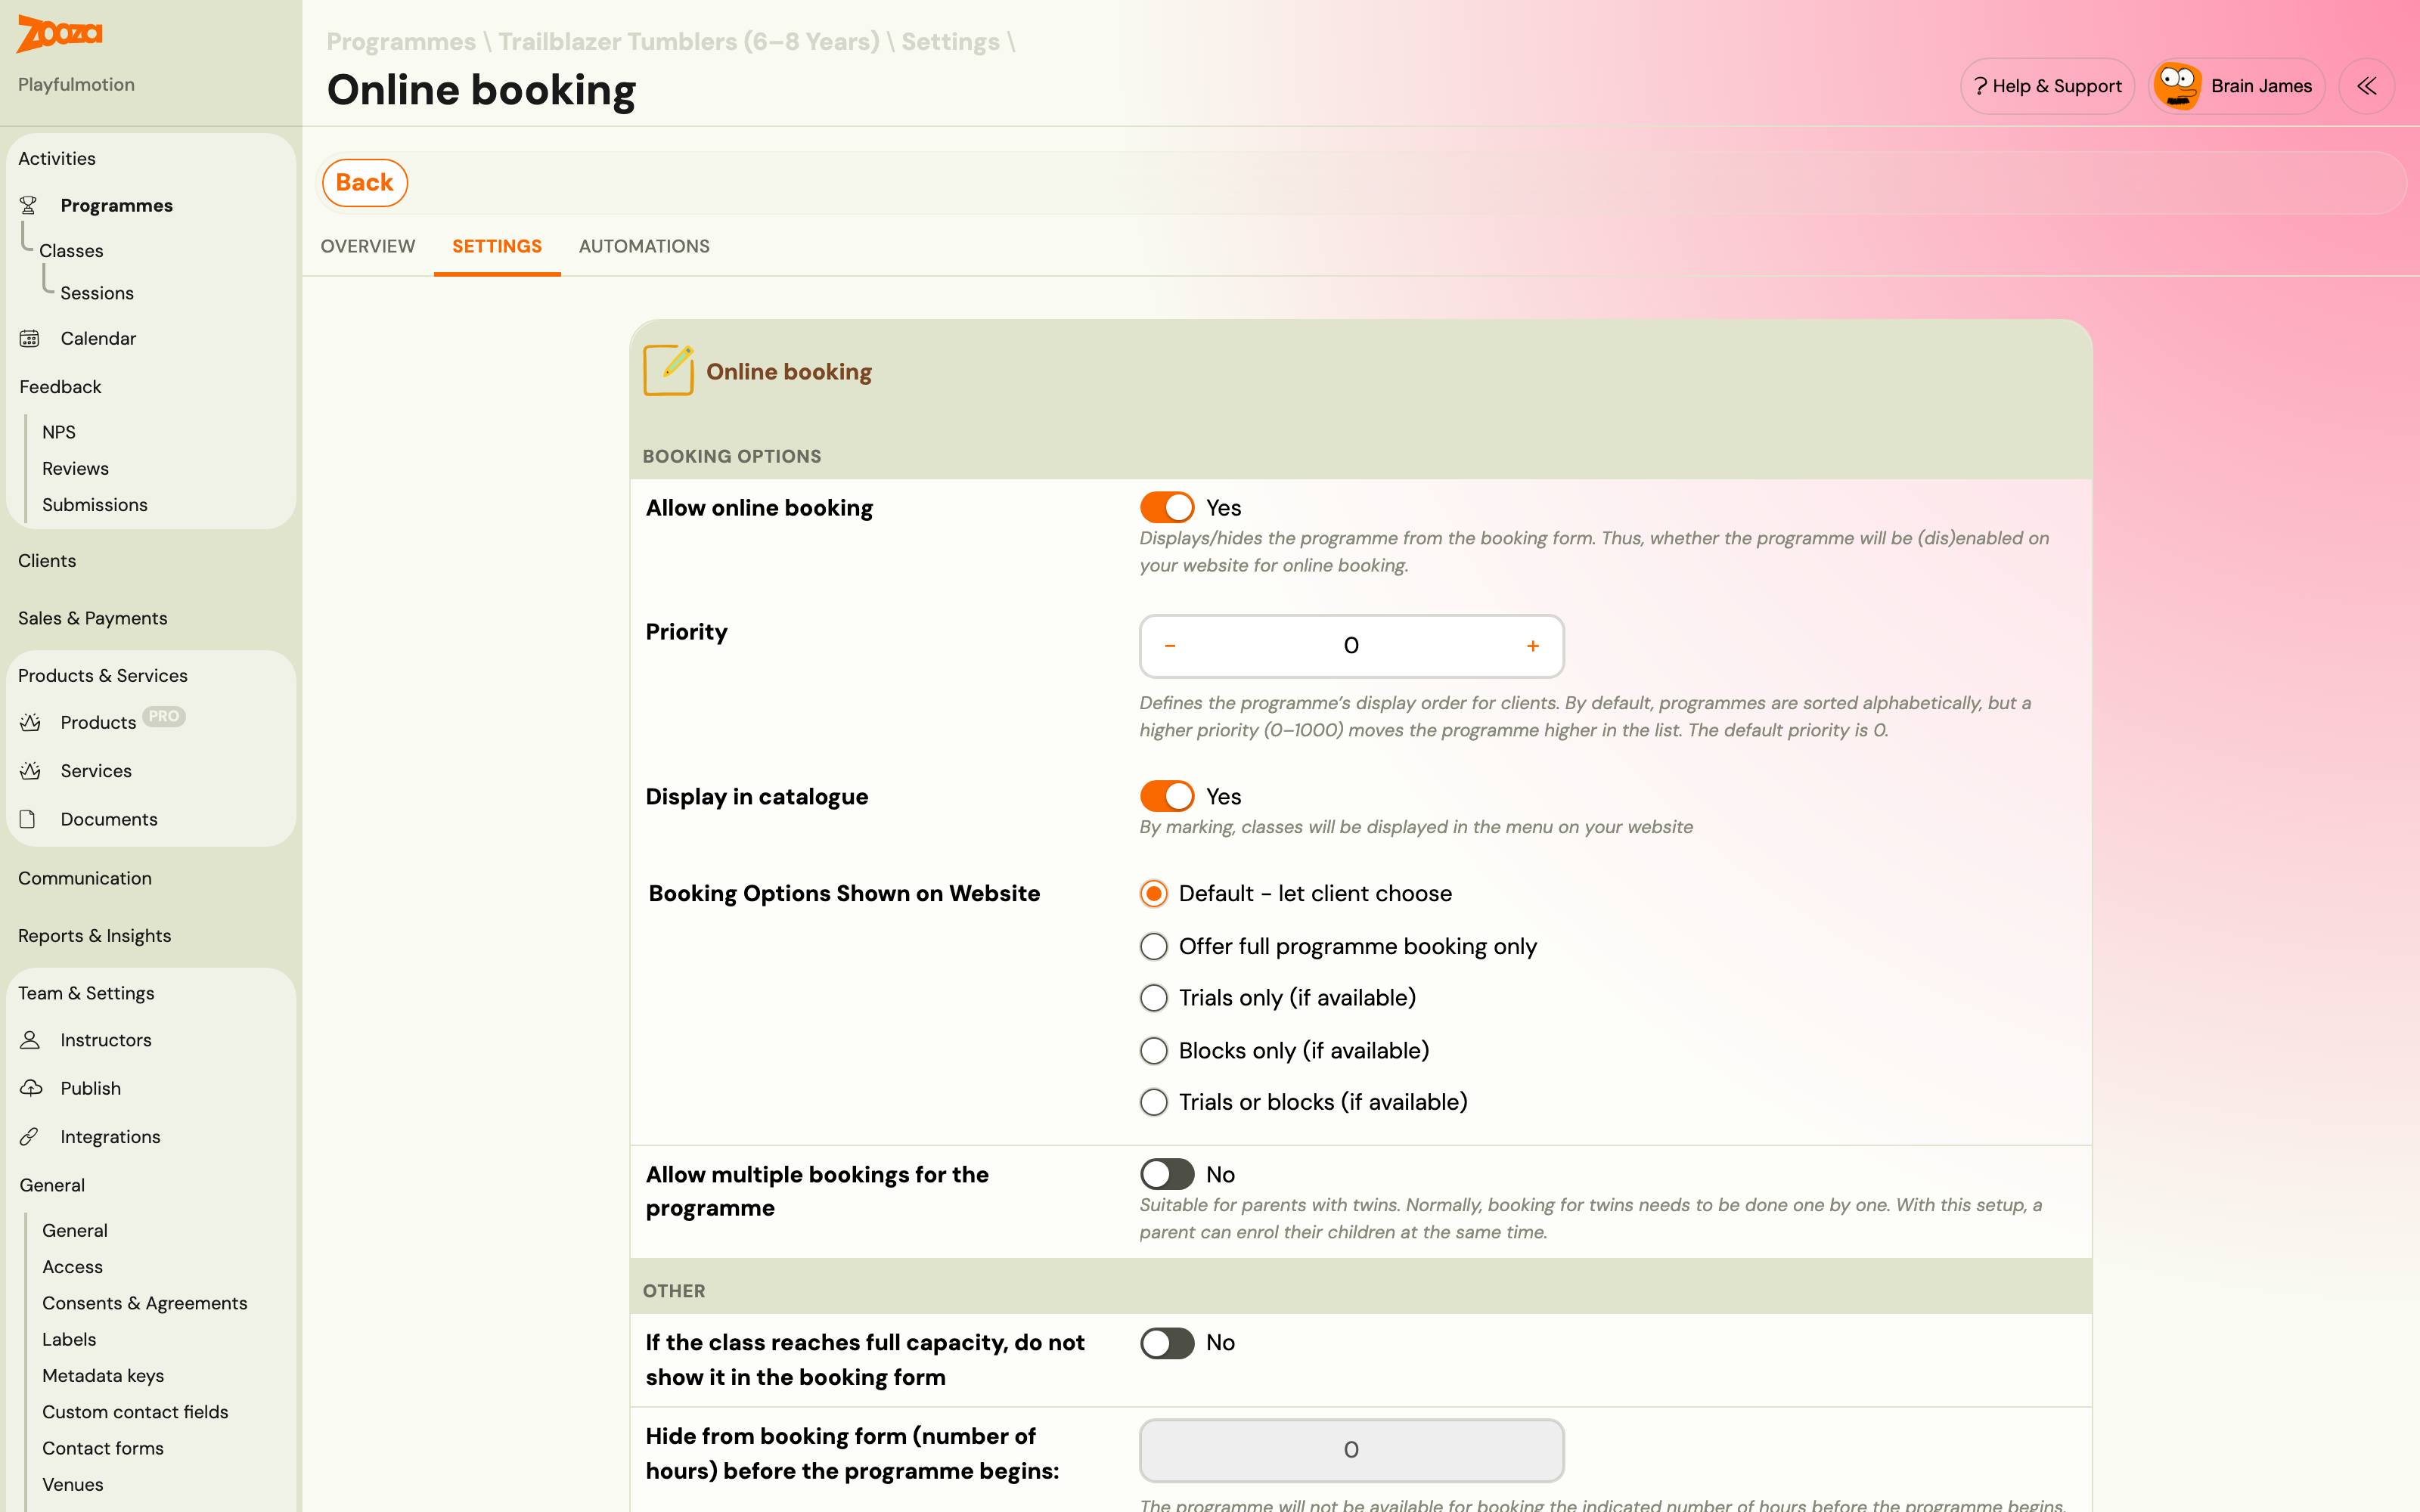Go to Trailblazer Tumblers breadcrumb link
Screen dimensions: 2420x1512
[x=689, y=42]
